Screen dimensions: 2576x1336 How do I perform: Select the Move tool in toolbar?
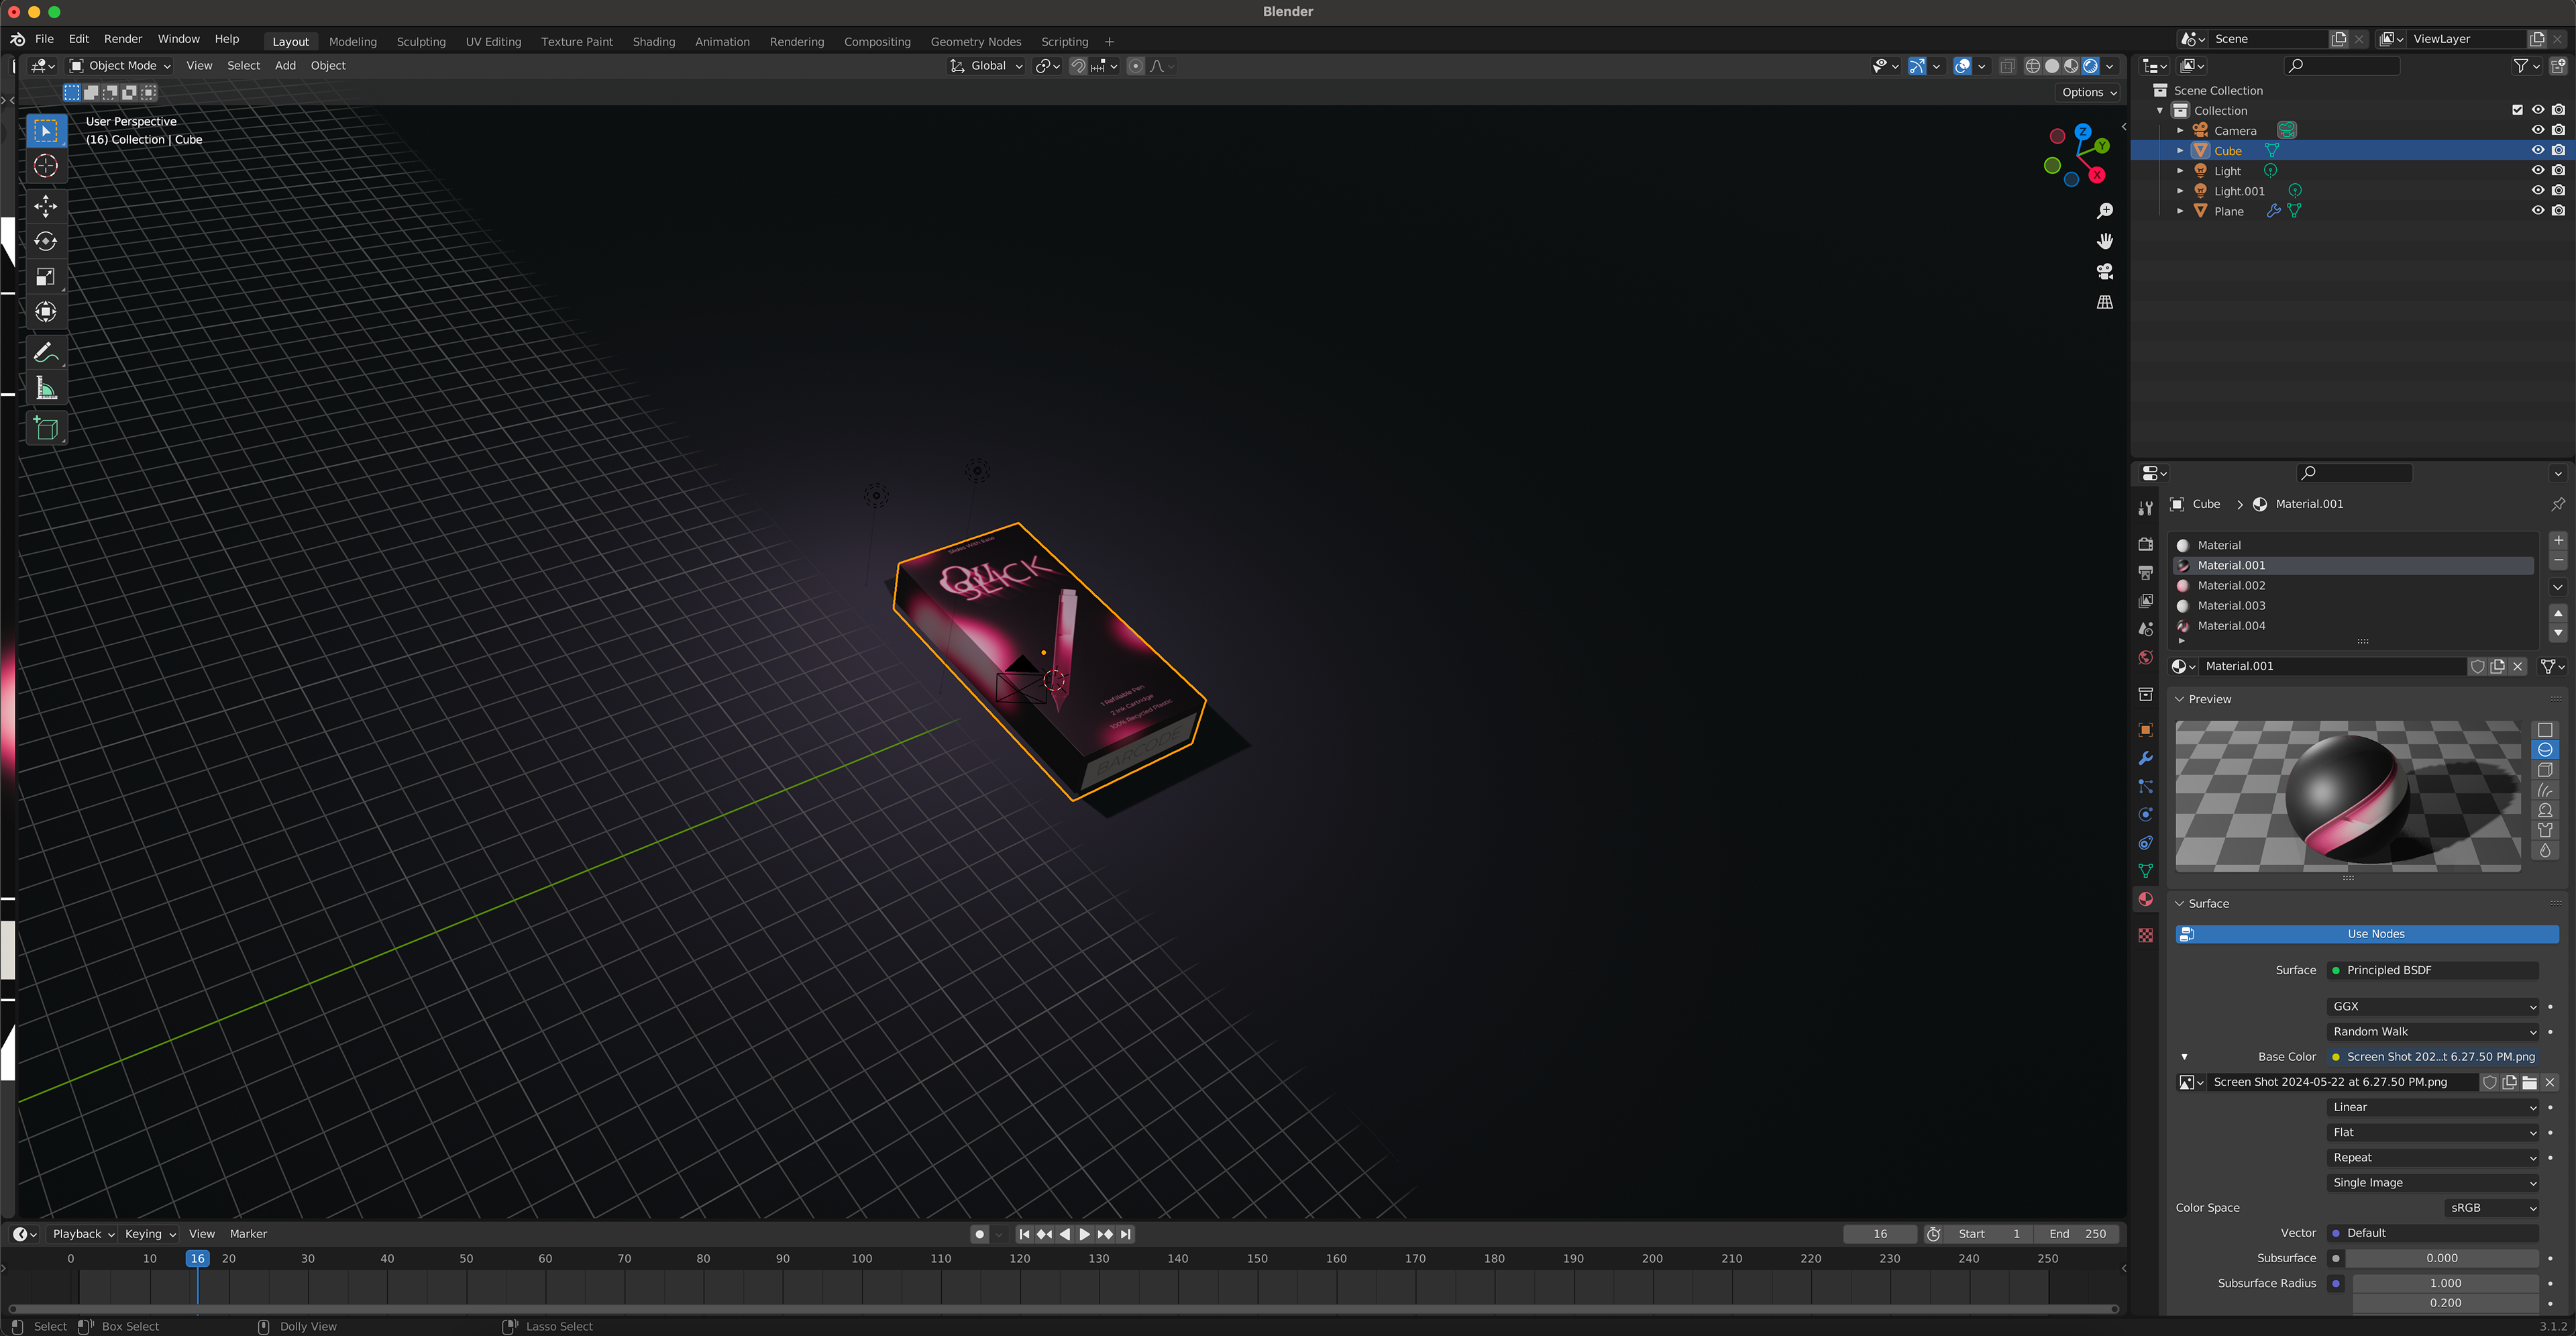pos(46,206)
